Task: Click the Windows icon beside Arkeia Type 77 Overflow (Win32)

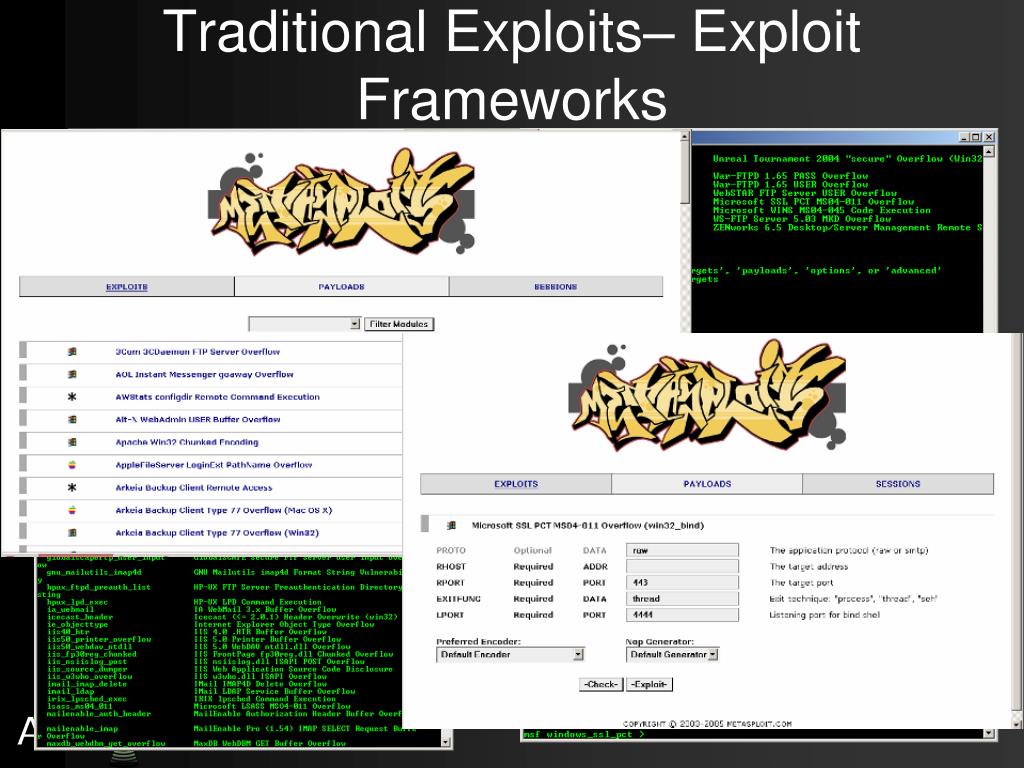Action: tap(72, 533)
